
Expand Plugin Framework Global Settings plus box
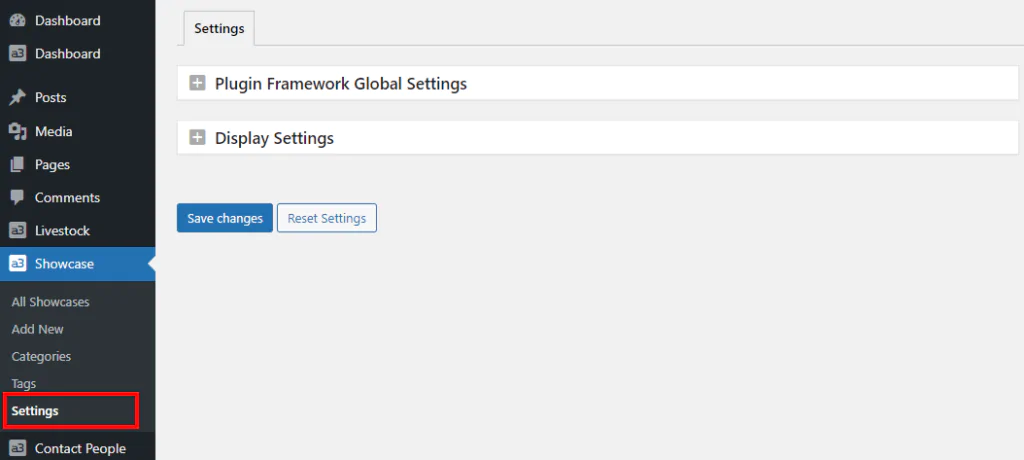point(197,83)
